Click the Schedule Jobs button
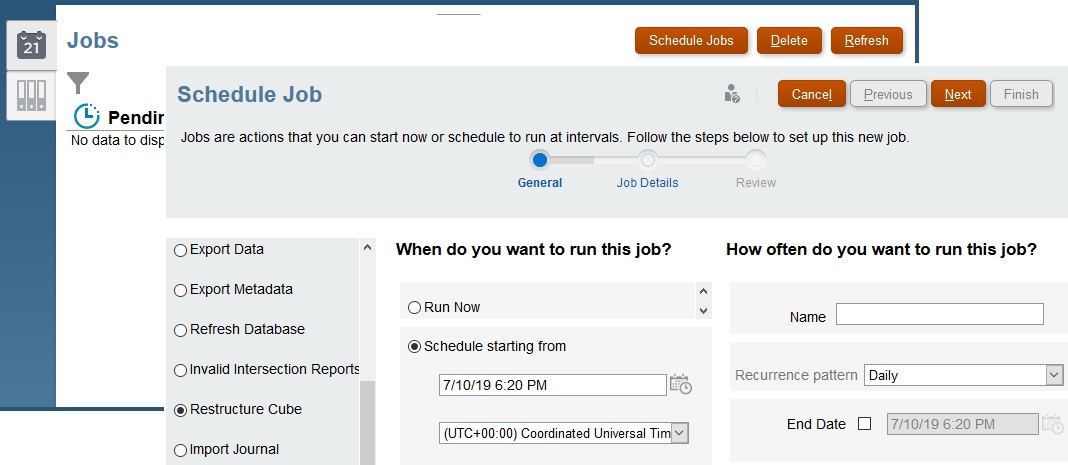Viewport: 1068px width, 465px height. [x=691, y=41]
